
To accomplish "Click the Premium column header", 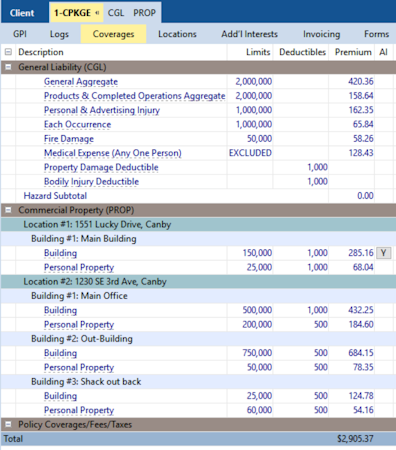I will click(x=353, y=52).
